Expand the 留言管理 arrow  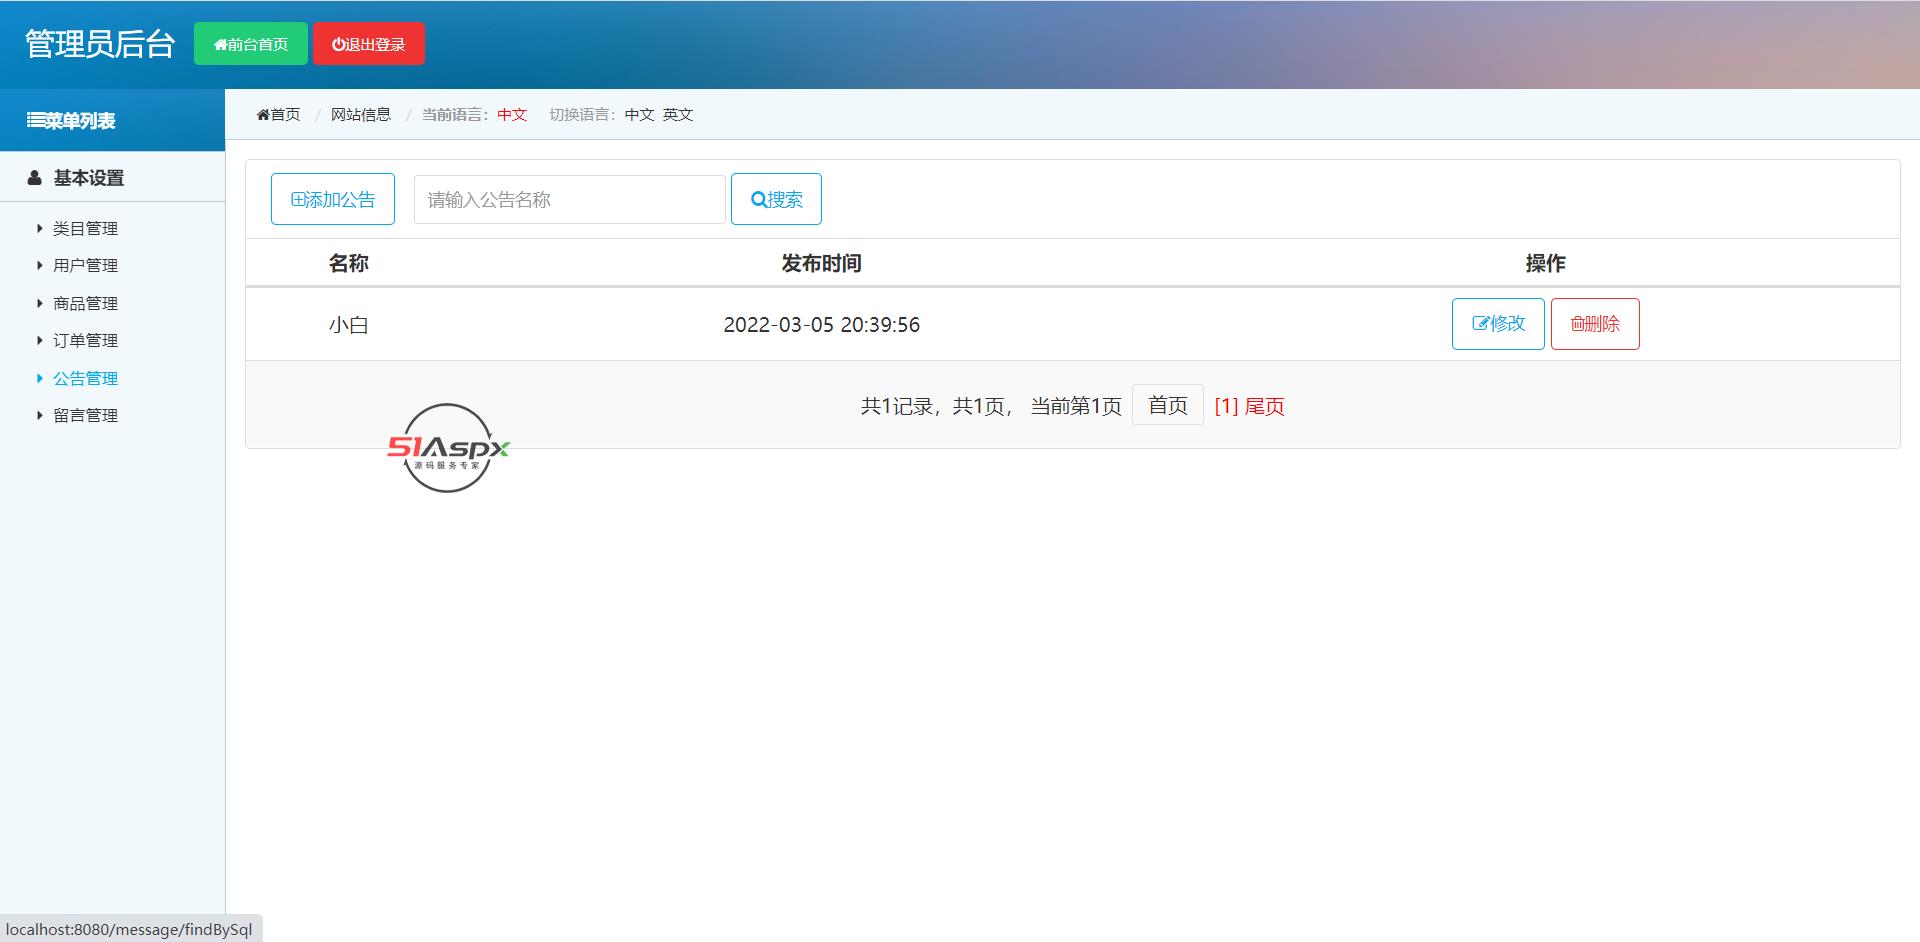pos(39,415)
